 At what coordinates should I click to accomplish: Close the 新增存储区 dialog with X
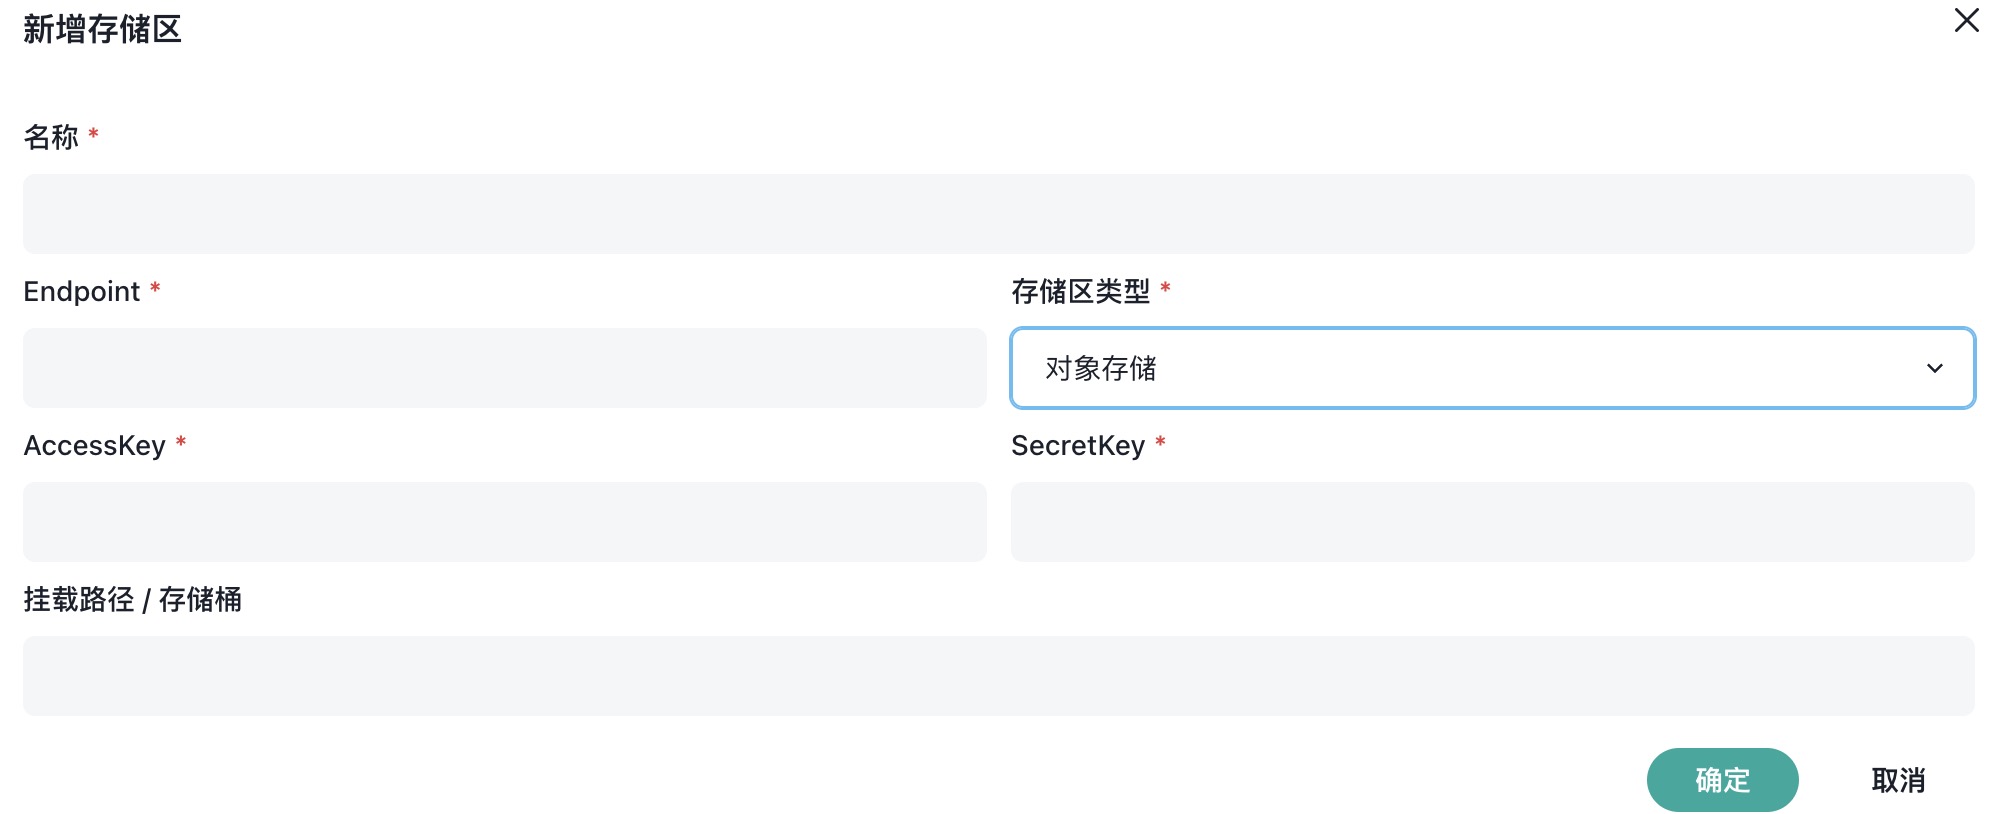coord(1966,21)
